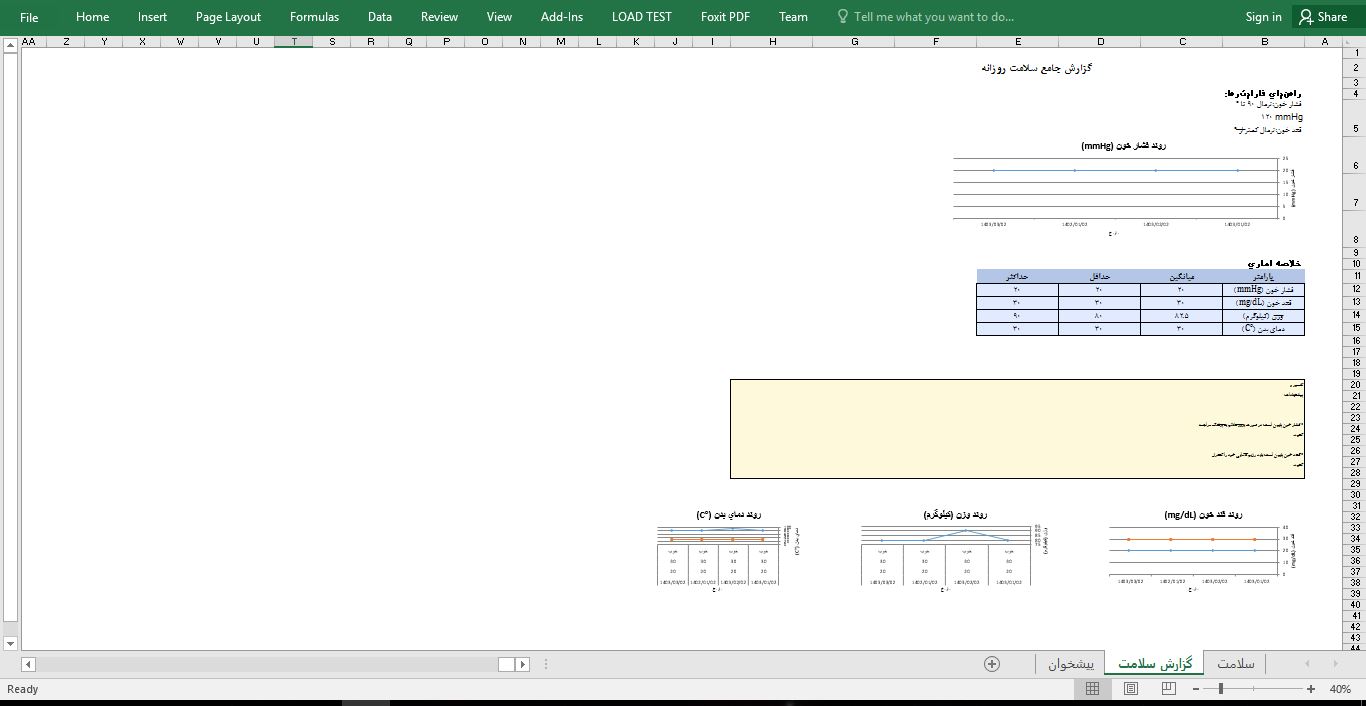This screenshot has width=1366, height=706.
Task: Click the body temperature (C°) row label
Action: tap(1263, 328)
